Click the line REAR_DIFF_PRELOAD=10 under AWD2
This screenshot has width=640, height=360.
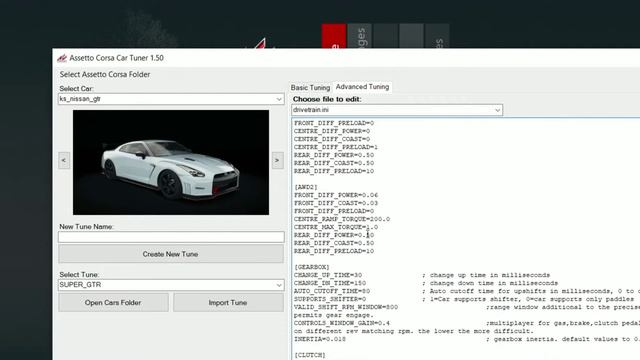[x=334, y=251]
